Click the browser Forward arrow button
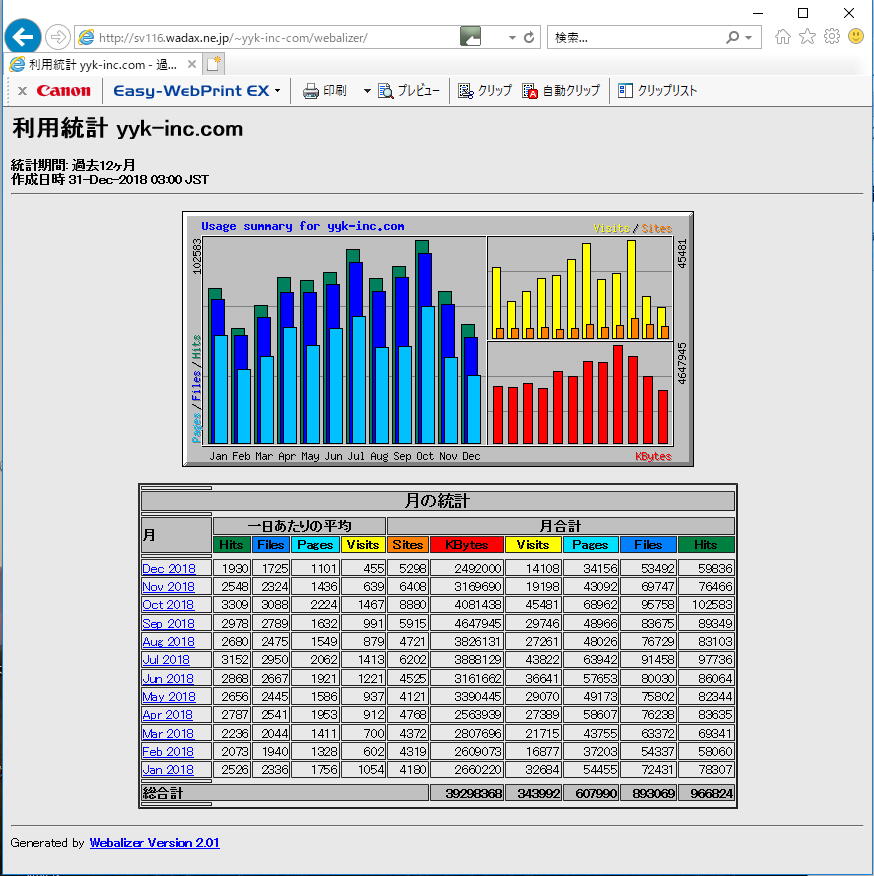This screenshot has height=876, width=874. tap(57, 38)
